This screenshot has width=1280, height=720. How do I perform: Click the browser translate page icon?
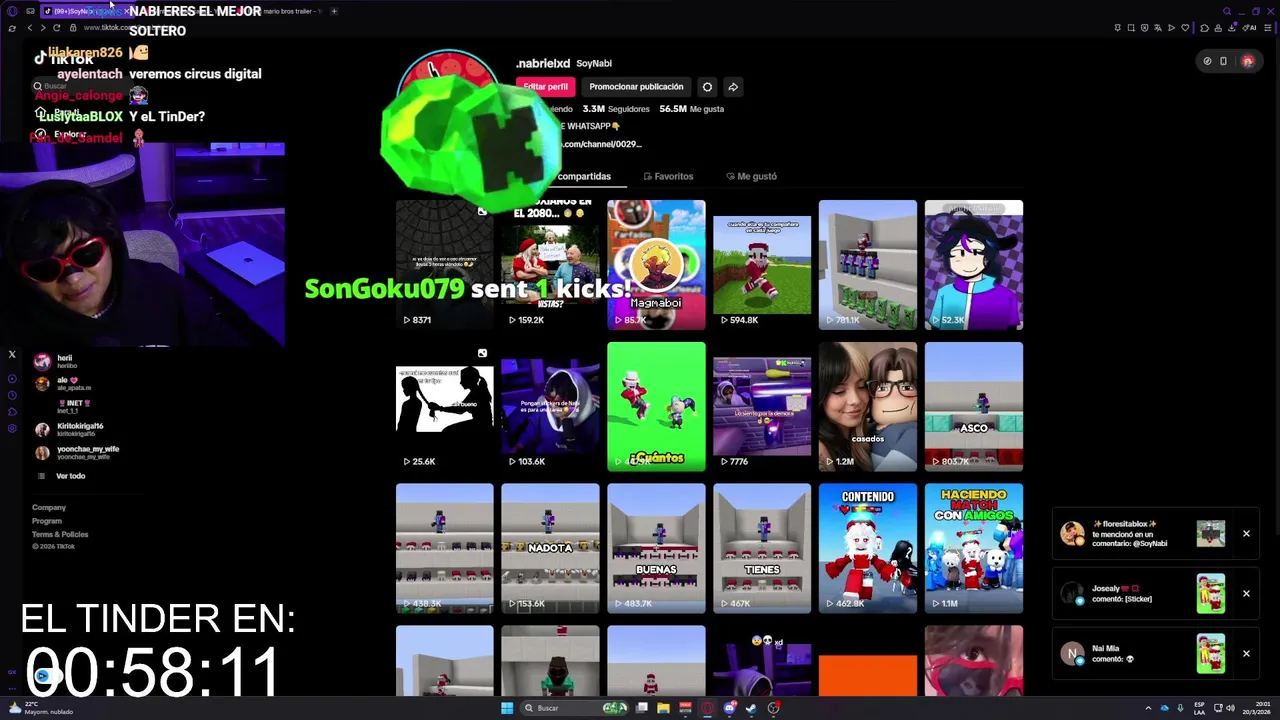pyautogui.click(x=1158, y=28)
